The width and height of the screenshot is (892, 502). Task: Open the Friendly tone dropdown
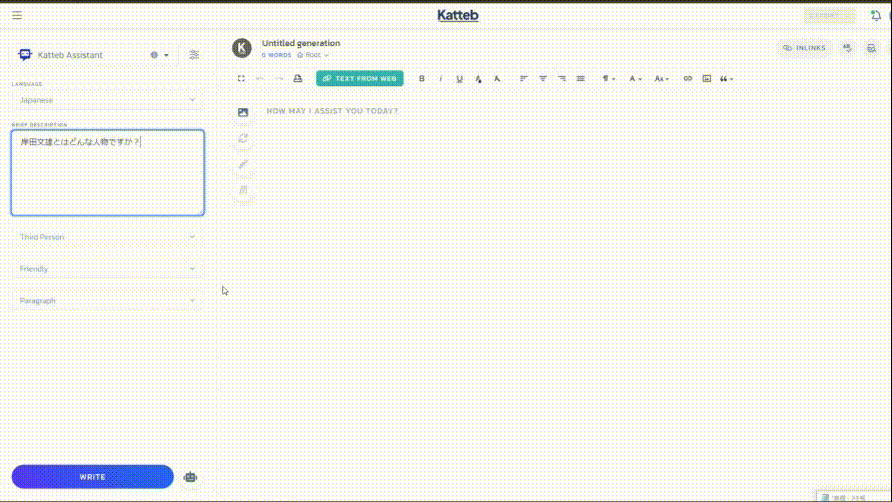[x=108, y=269]
